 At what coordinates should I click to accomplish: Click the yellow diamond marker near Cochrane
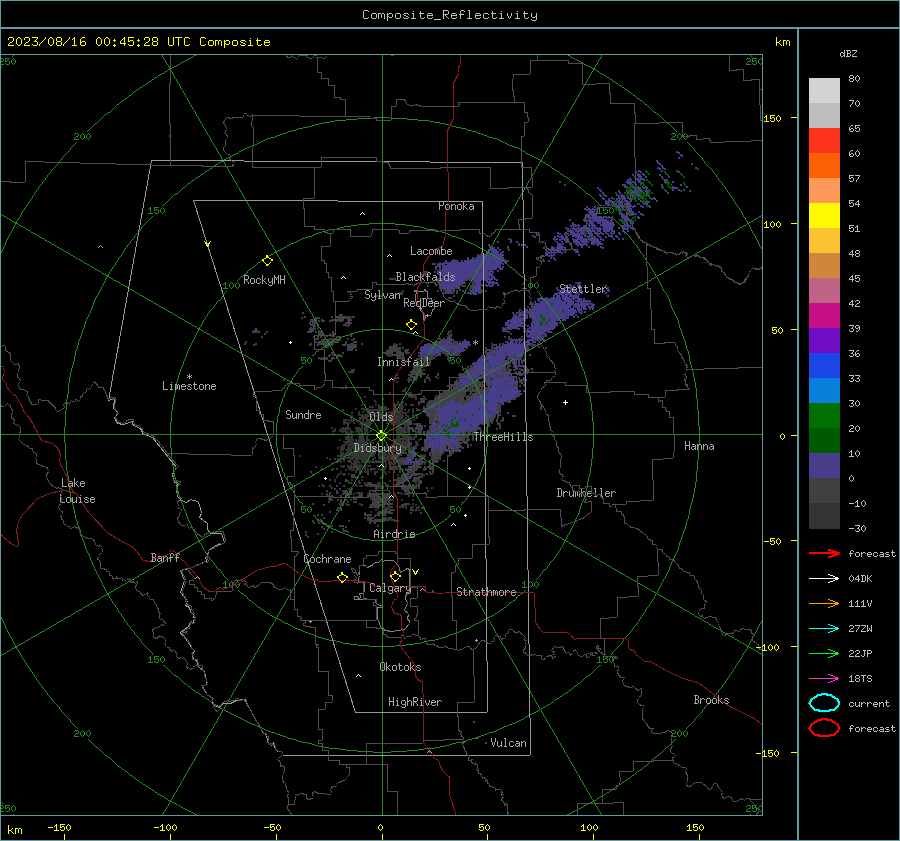coord(343,577)
